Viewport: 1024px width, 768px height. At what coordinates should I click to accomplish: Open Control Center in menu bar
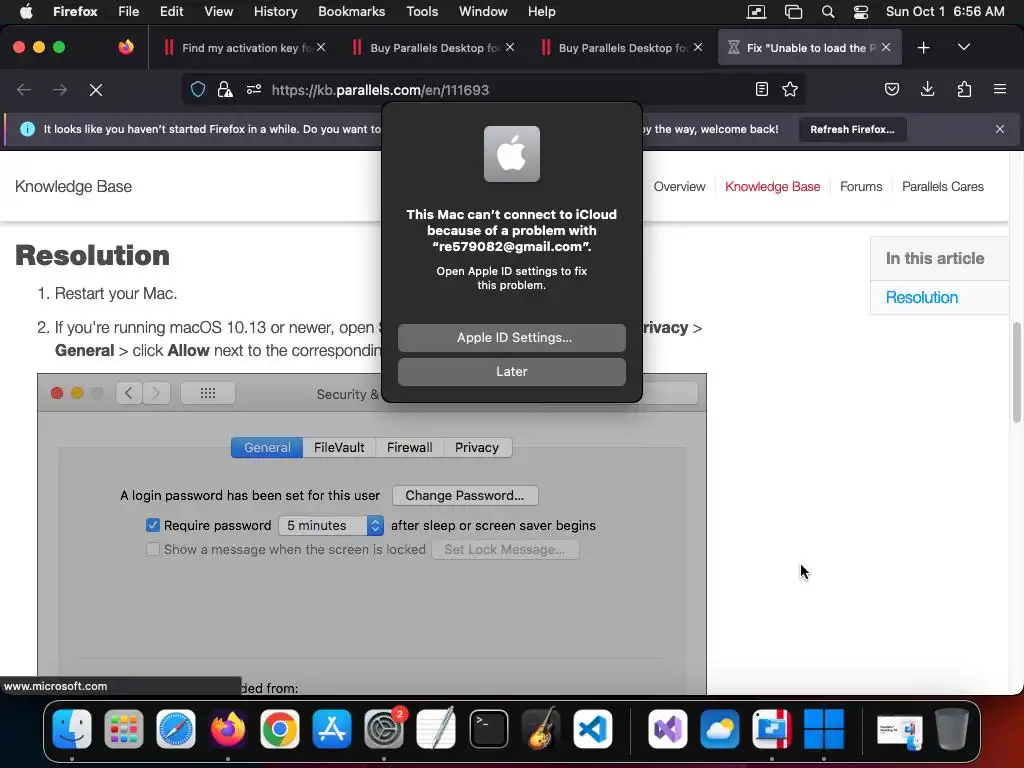coord(861,12)
